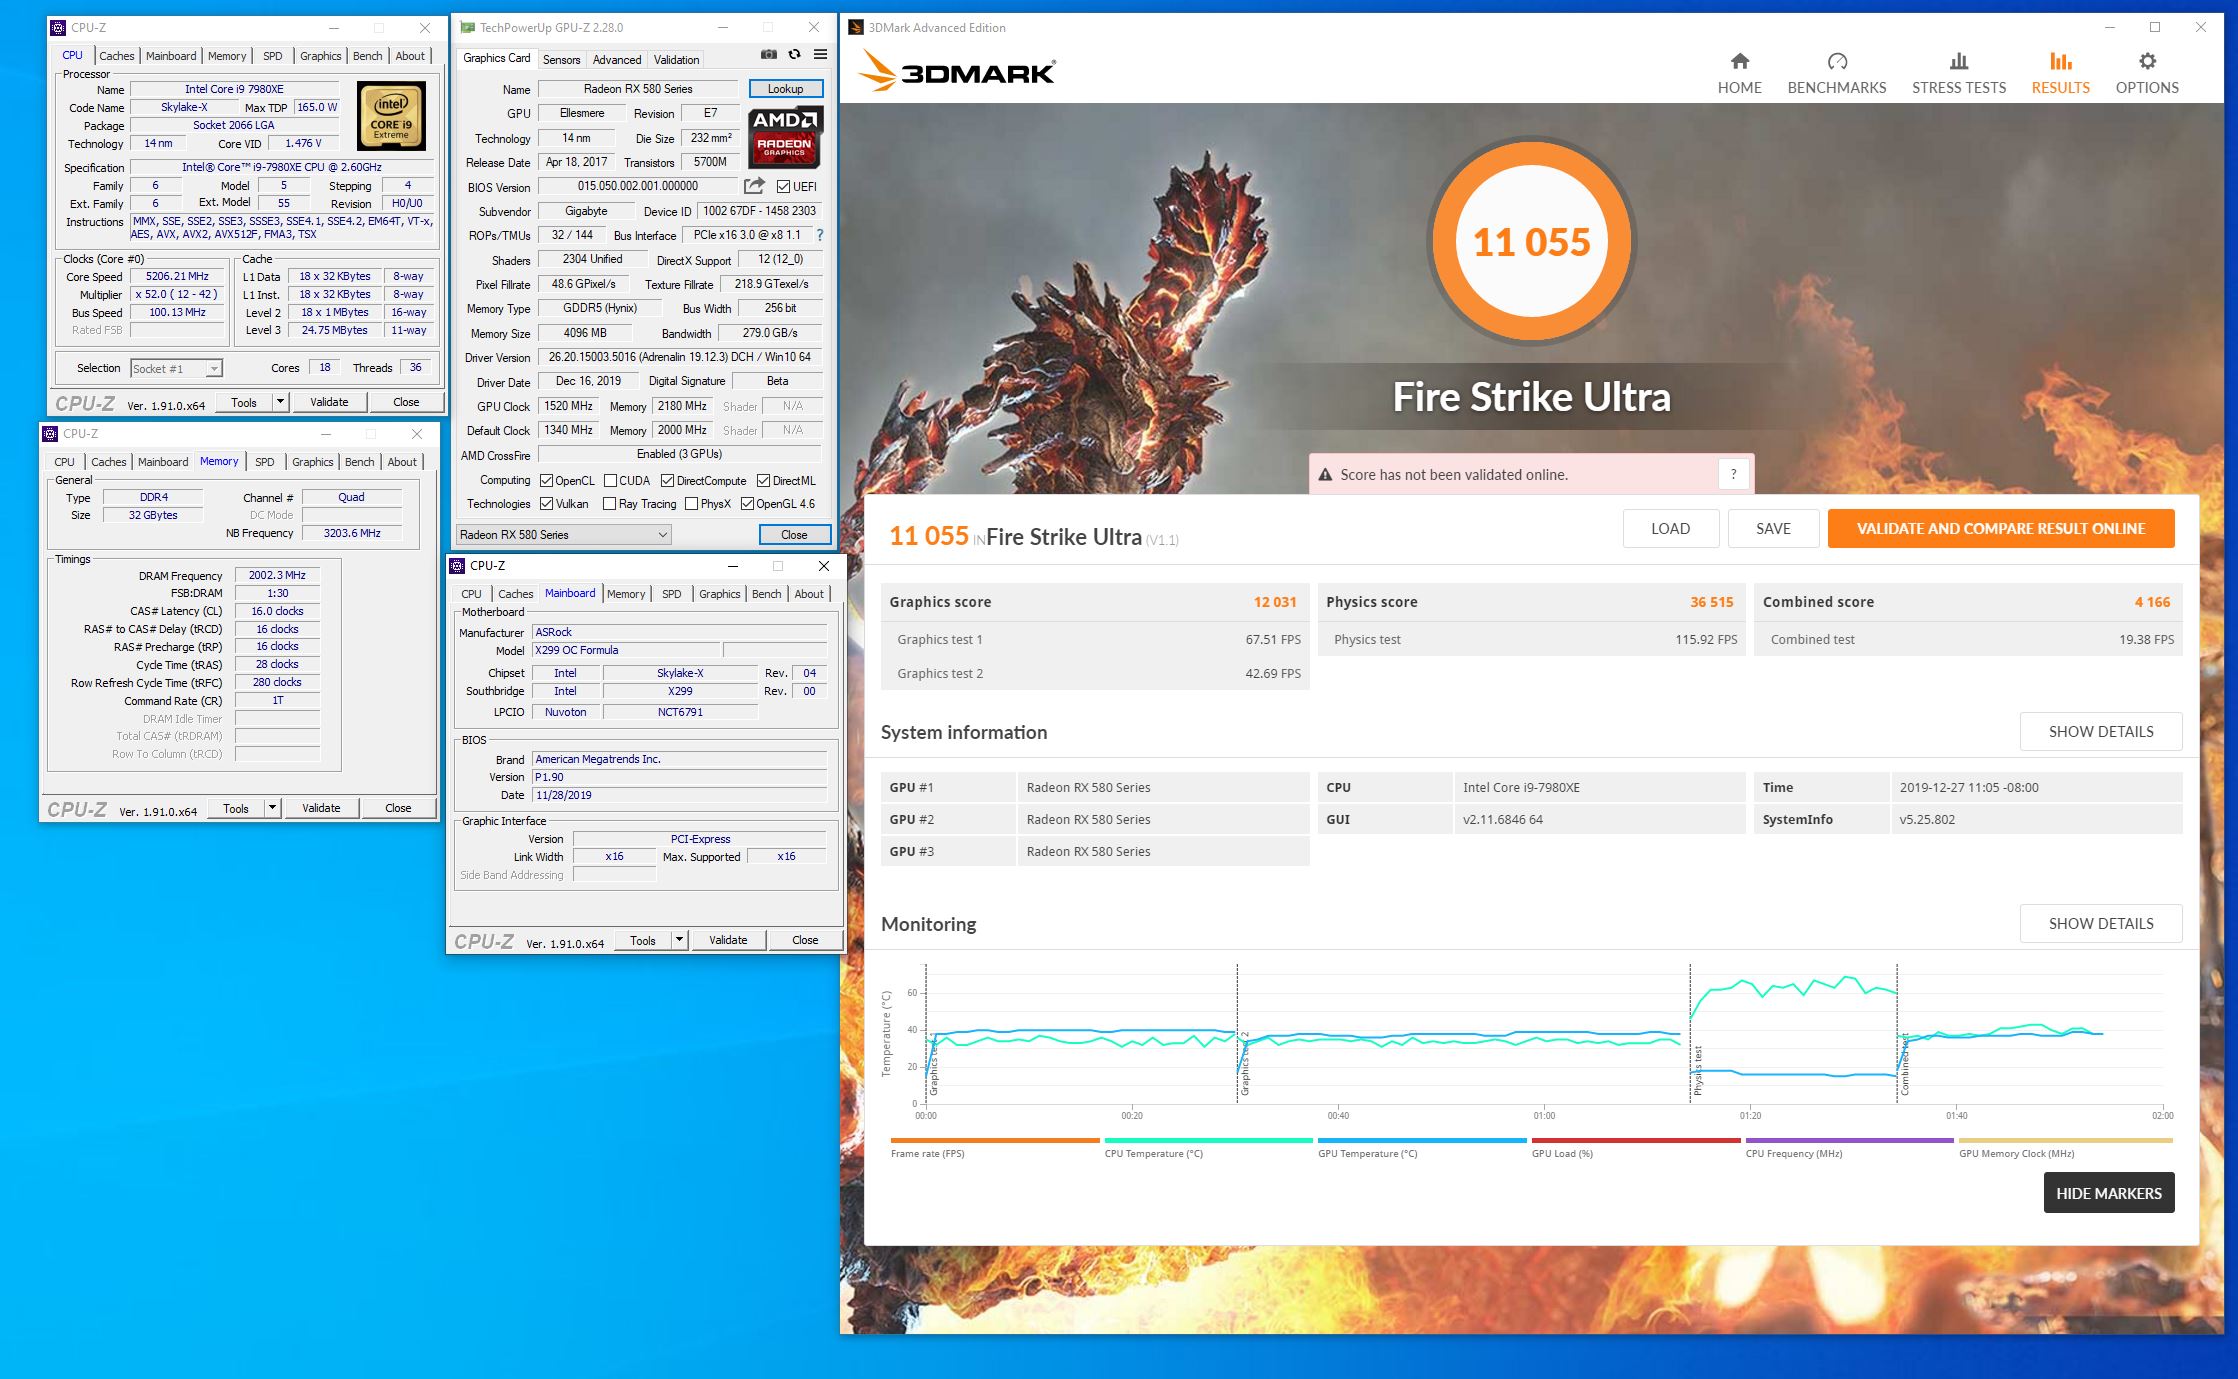Click Validate and Compare Result Online
Screen dimensions: 2238x1379
[2000, 528]
